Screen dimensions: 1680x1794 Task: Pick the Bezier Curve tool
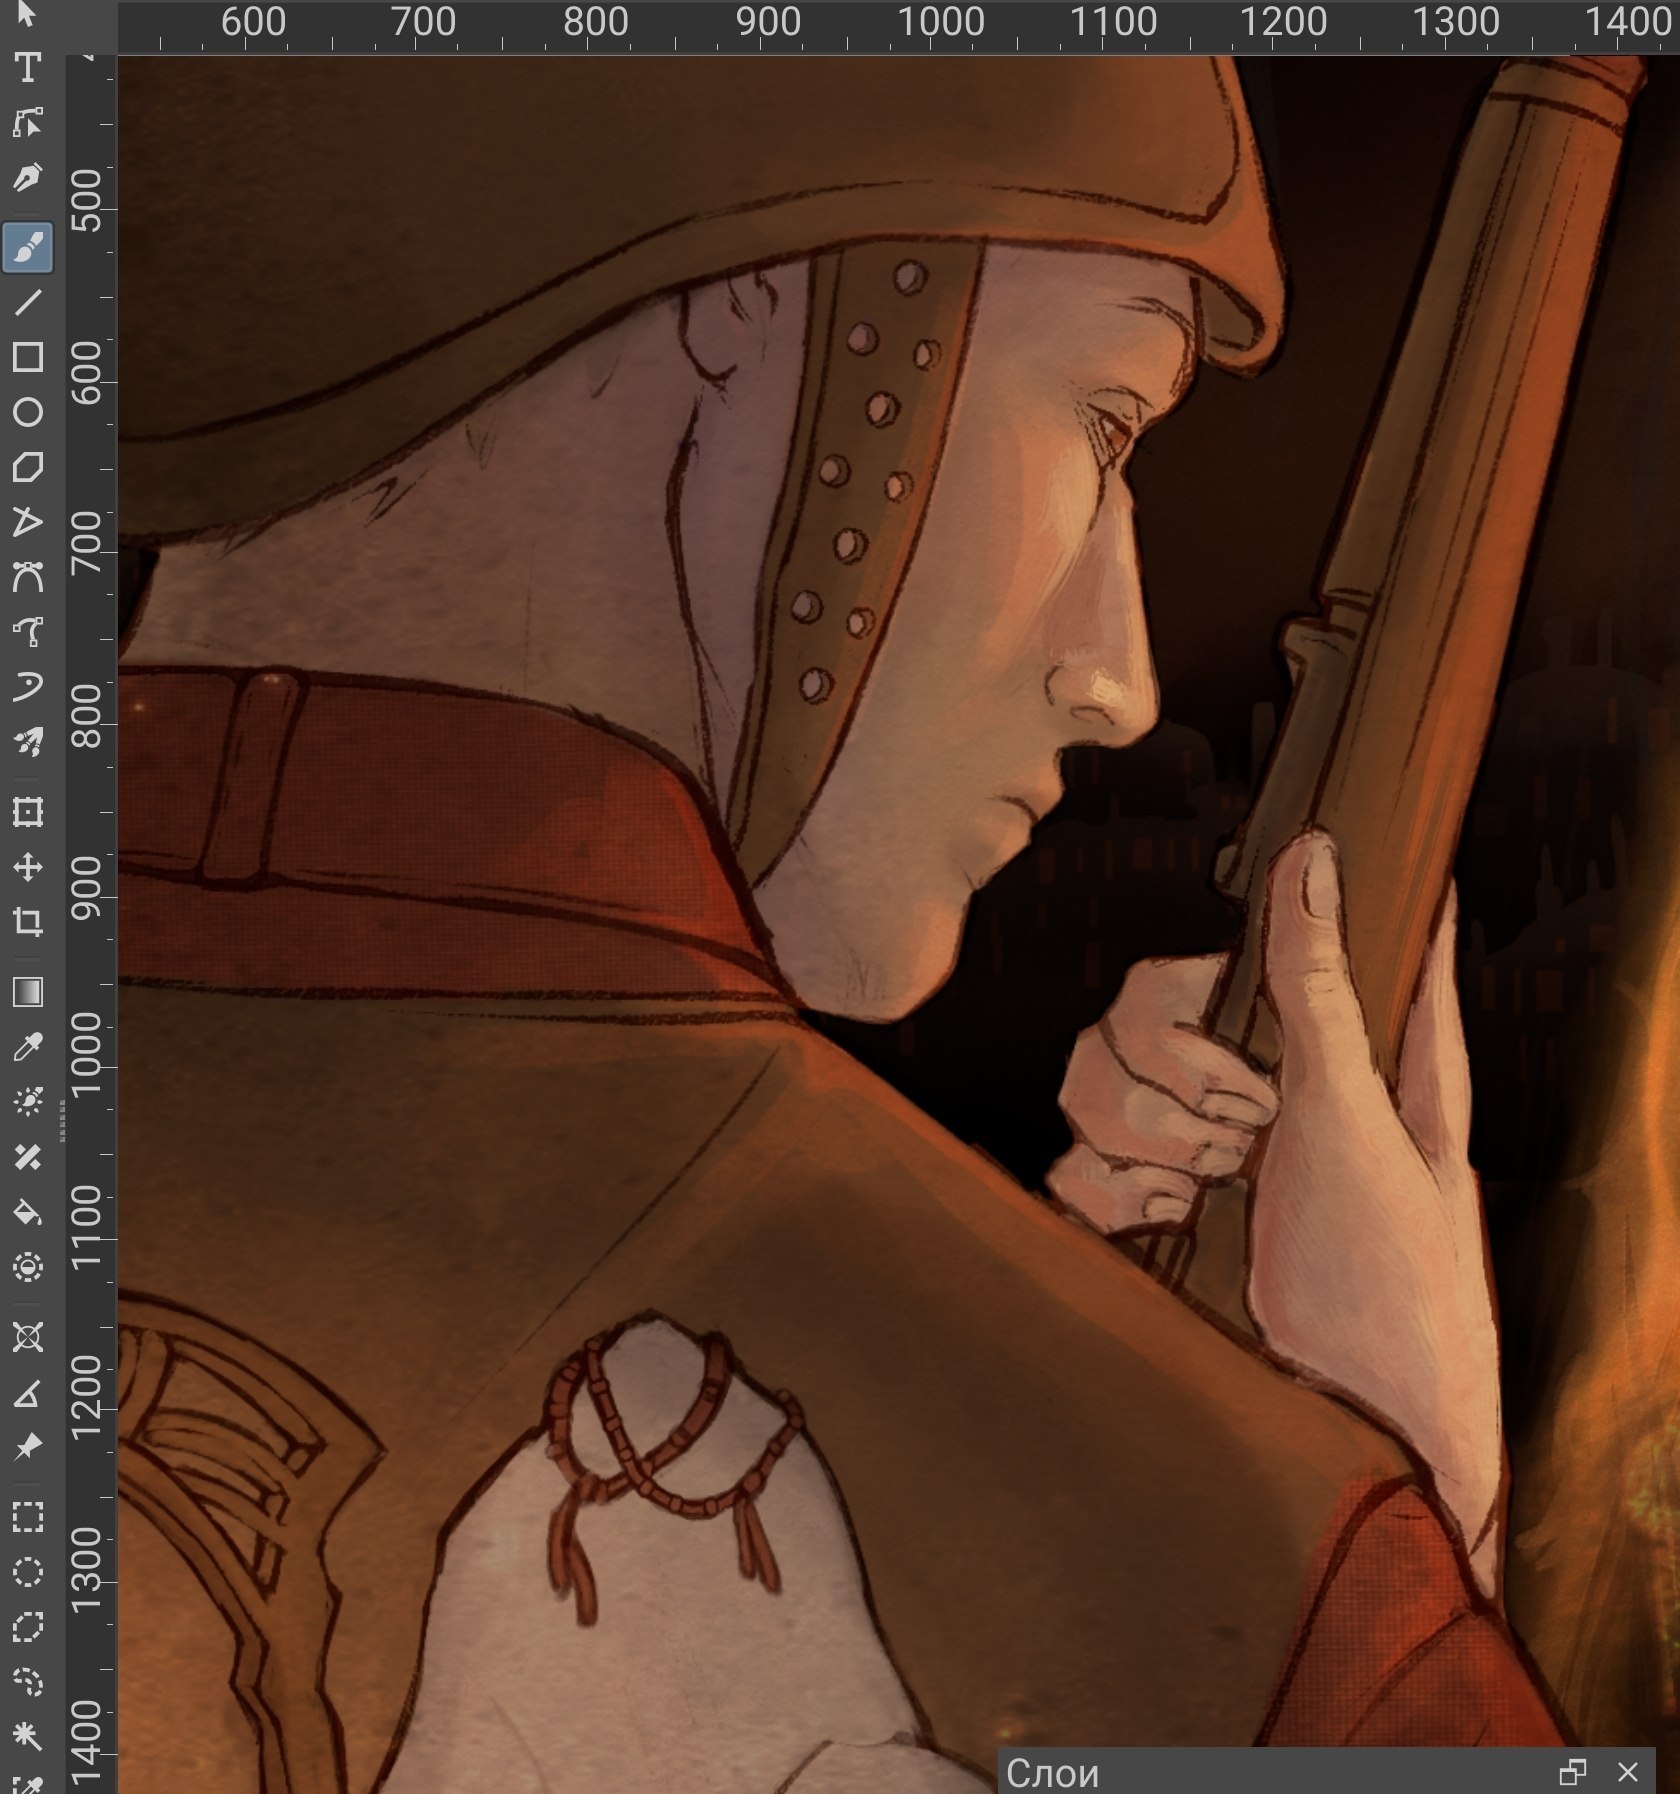27,577
